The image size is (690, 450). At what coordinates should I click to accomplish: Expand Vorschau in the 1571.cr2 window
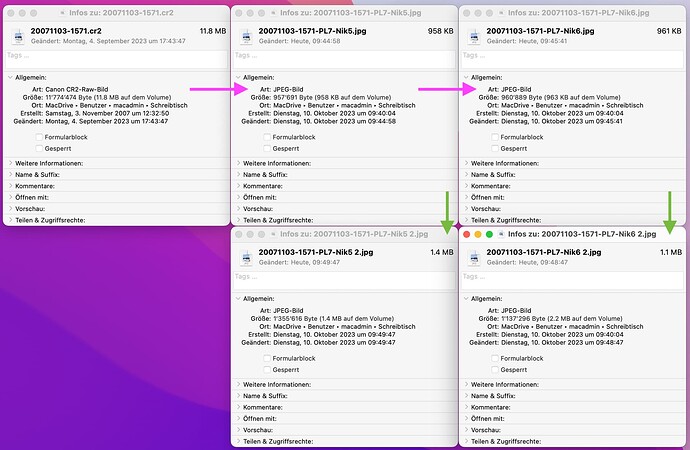[x=10, y=209]
